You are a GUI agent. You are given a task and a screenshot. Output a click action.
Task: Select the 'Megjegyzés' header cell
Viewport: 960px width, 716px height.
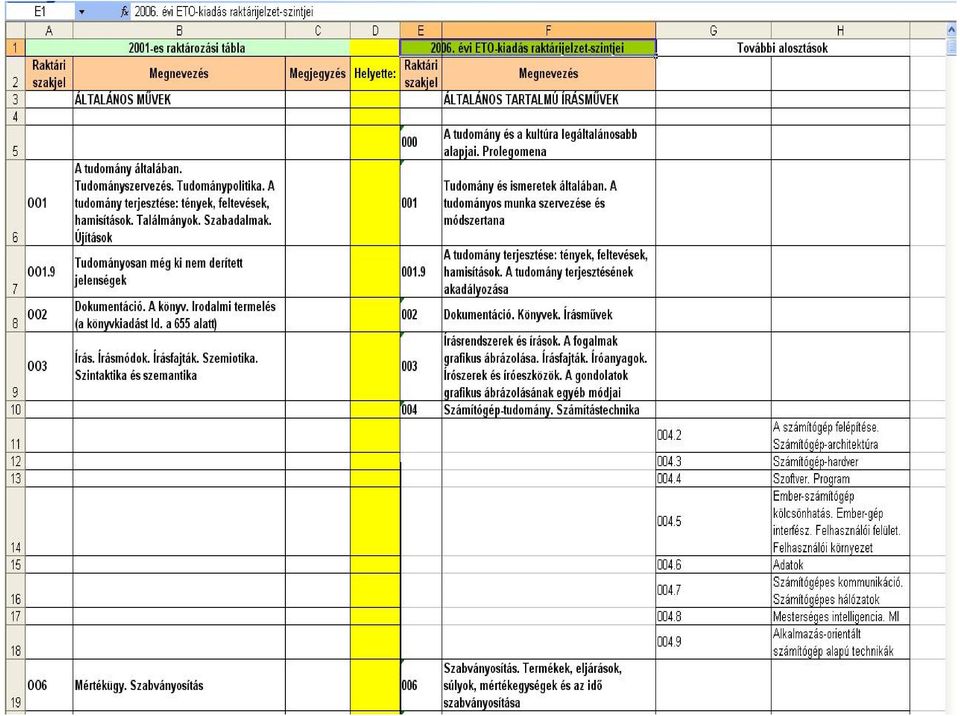(x=318, y=73)
